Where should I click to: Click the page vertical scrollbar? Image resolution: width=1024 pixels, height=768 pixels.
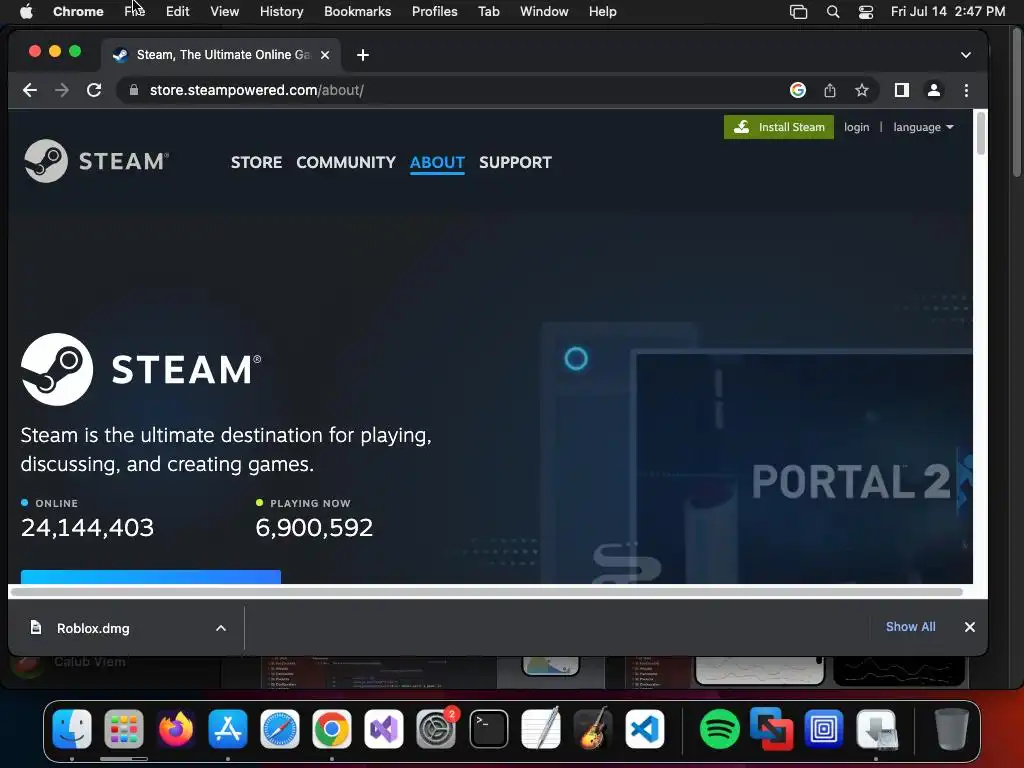click(x=980, y=135)
